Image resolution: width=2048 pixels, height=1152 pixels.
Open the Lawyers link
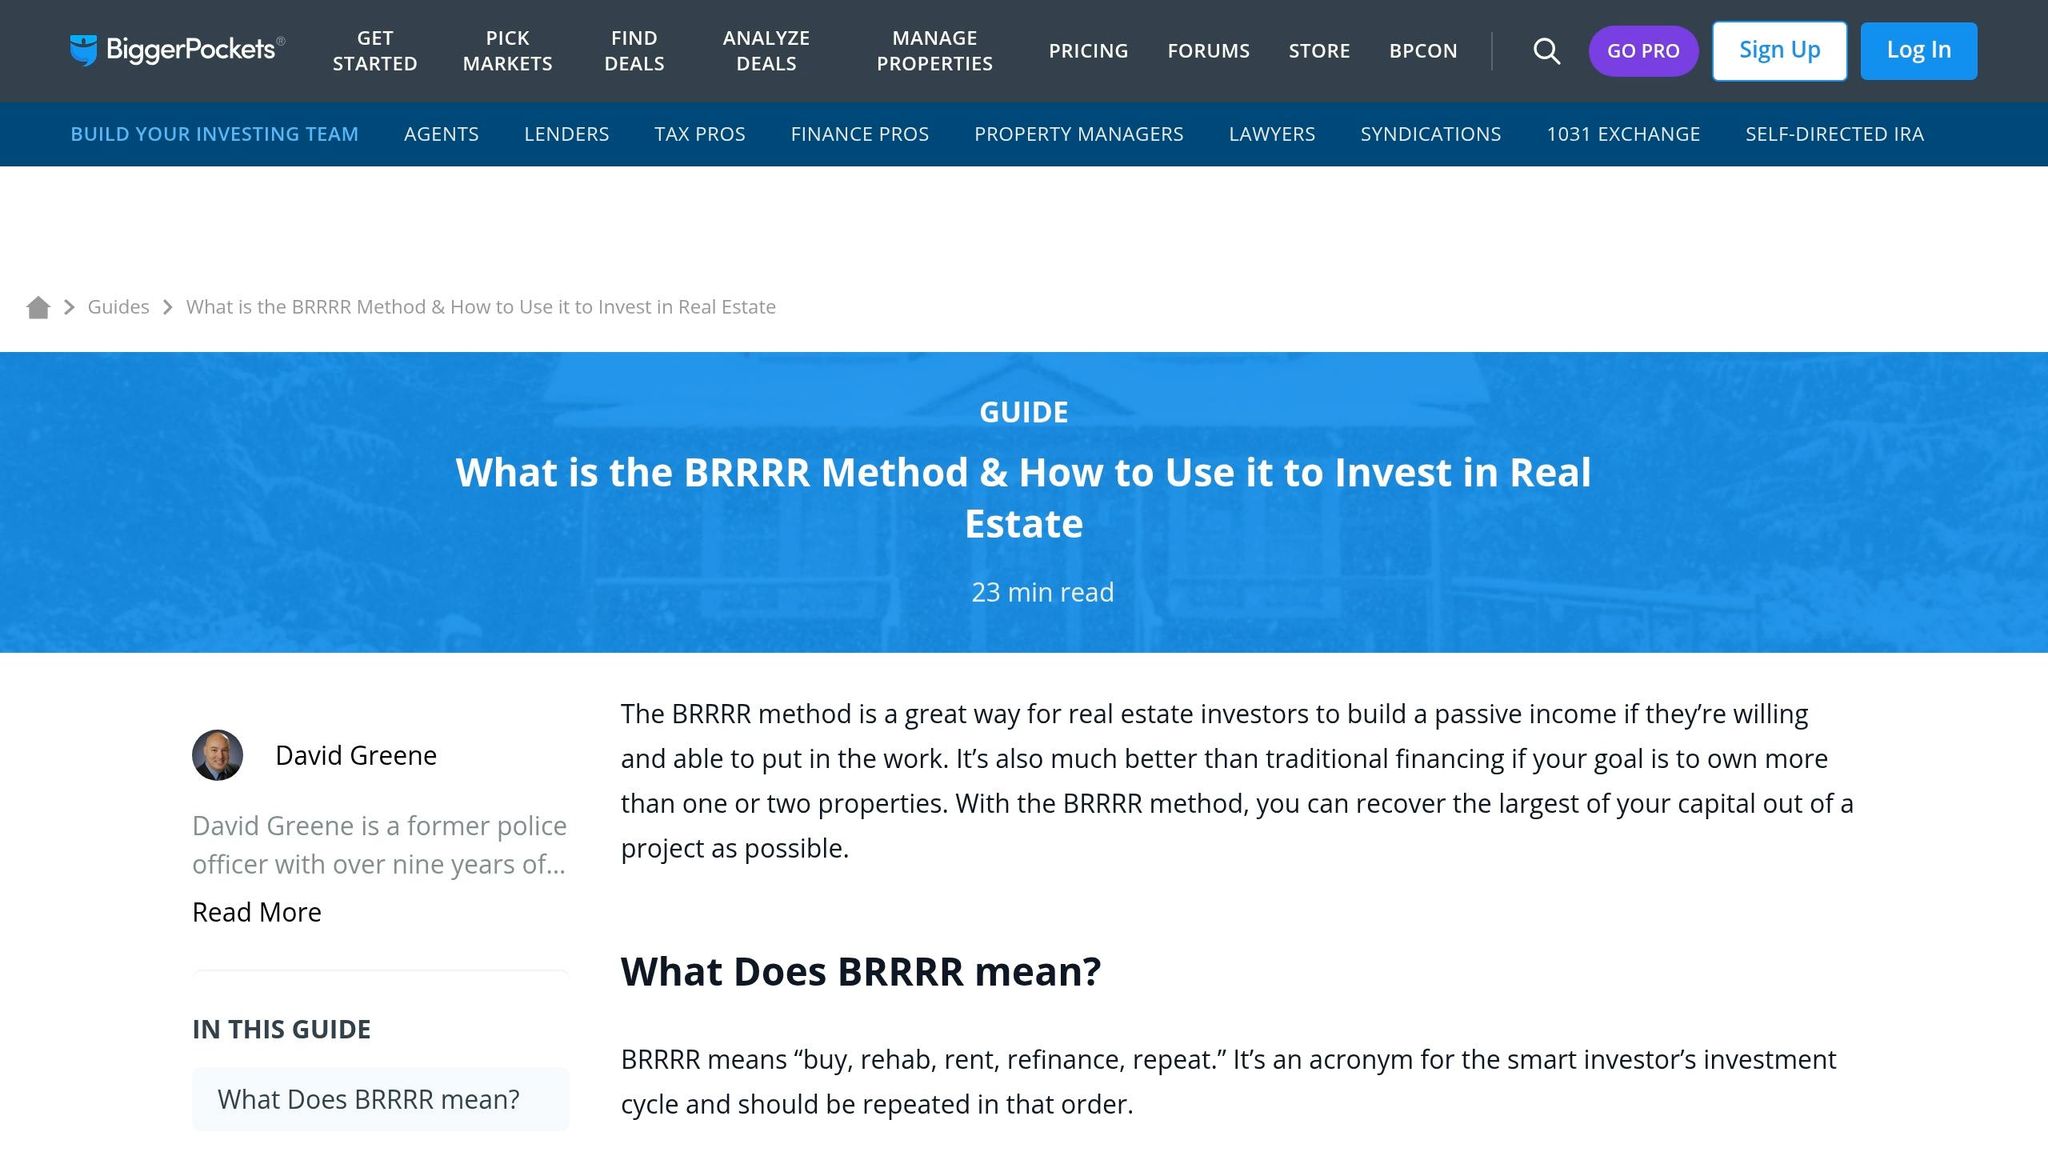point(1272,134)
